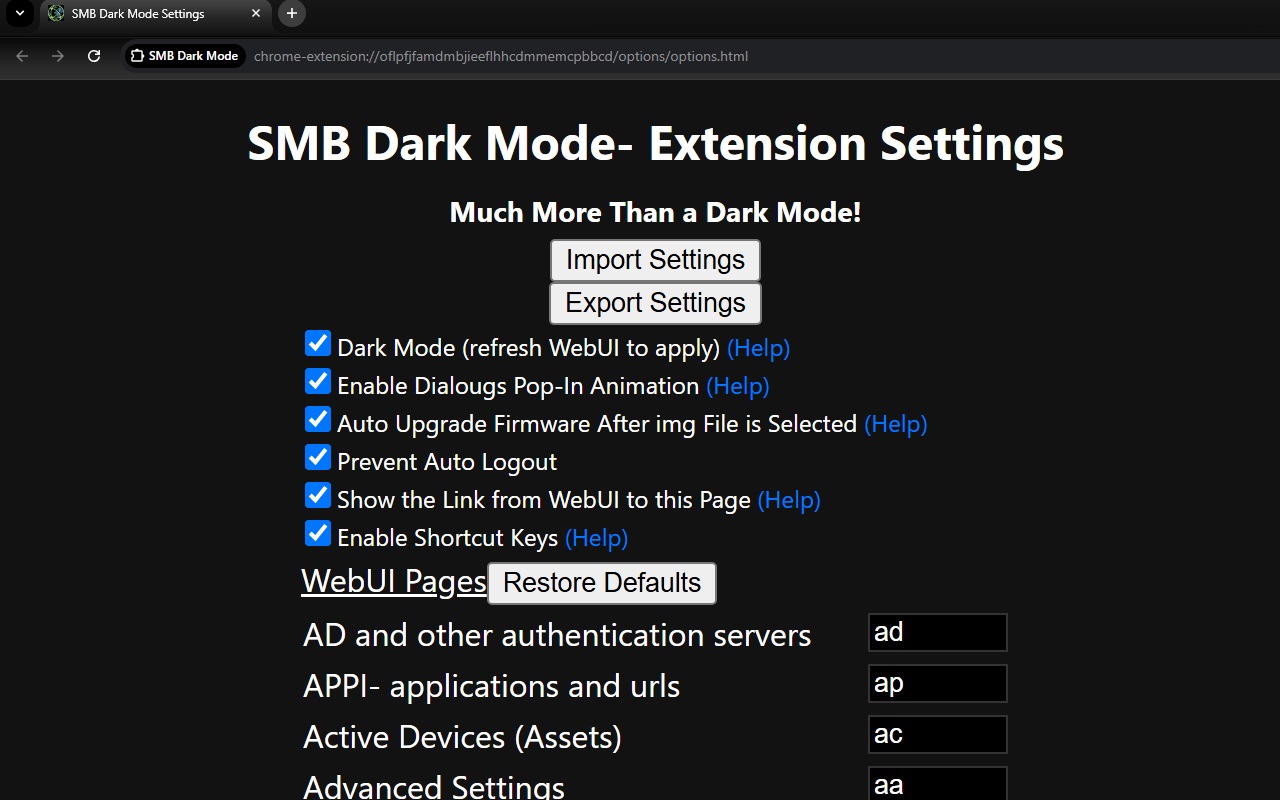
Task: Click the SMB Dark Mode extension chip
Action: [x=185, y=56]
